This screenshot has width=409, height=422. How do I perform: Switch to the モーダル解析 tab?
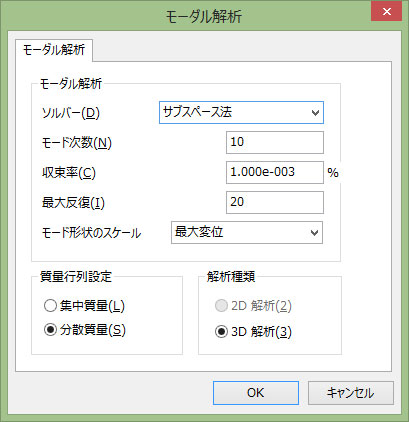[54, 50]
